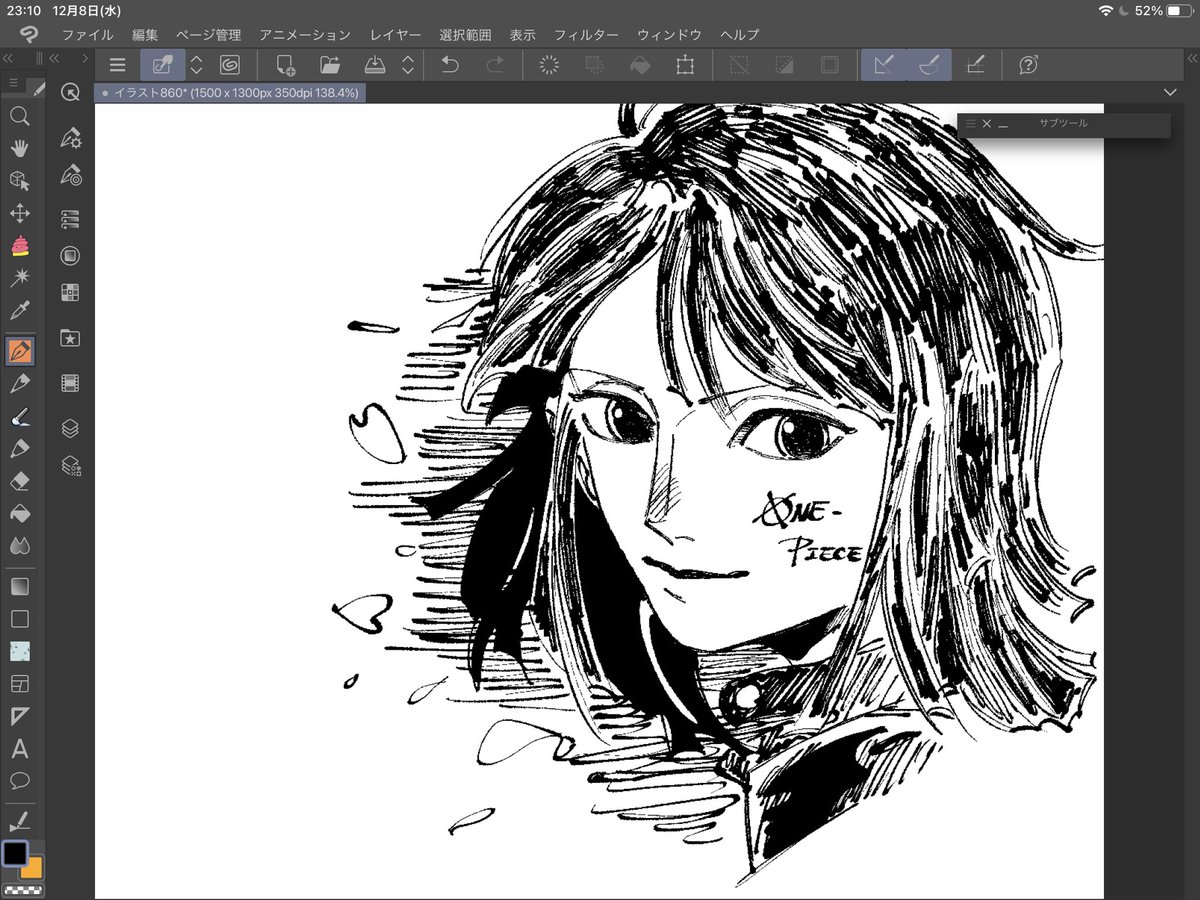Undo the last stroke
Screen dimensions: 1200x900
(450, 65)
